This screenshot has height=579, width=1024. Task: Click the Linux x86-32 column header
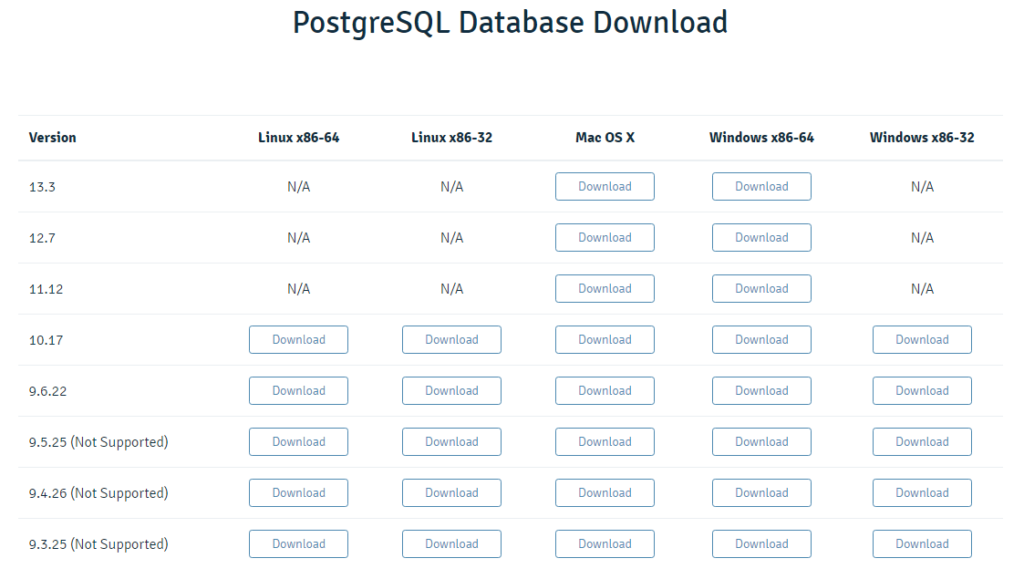[452, 138]
